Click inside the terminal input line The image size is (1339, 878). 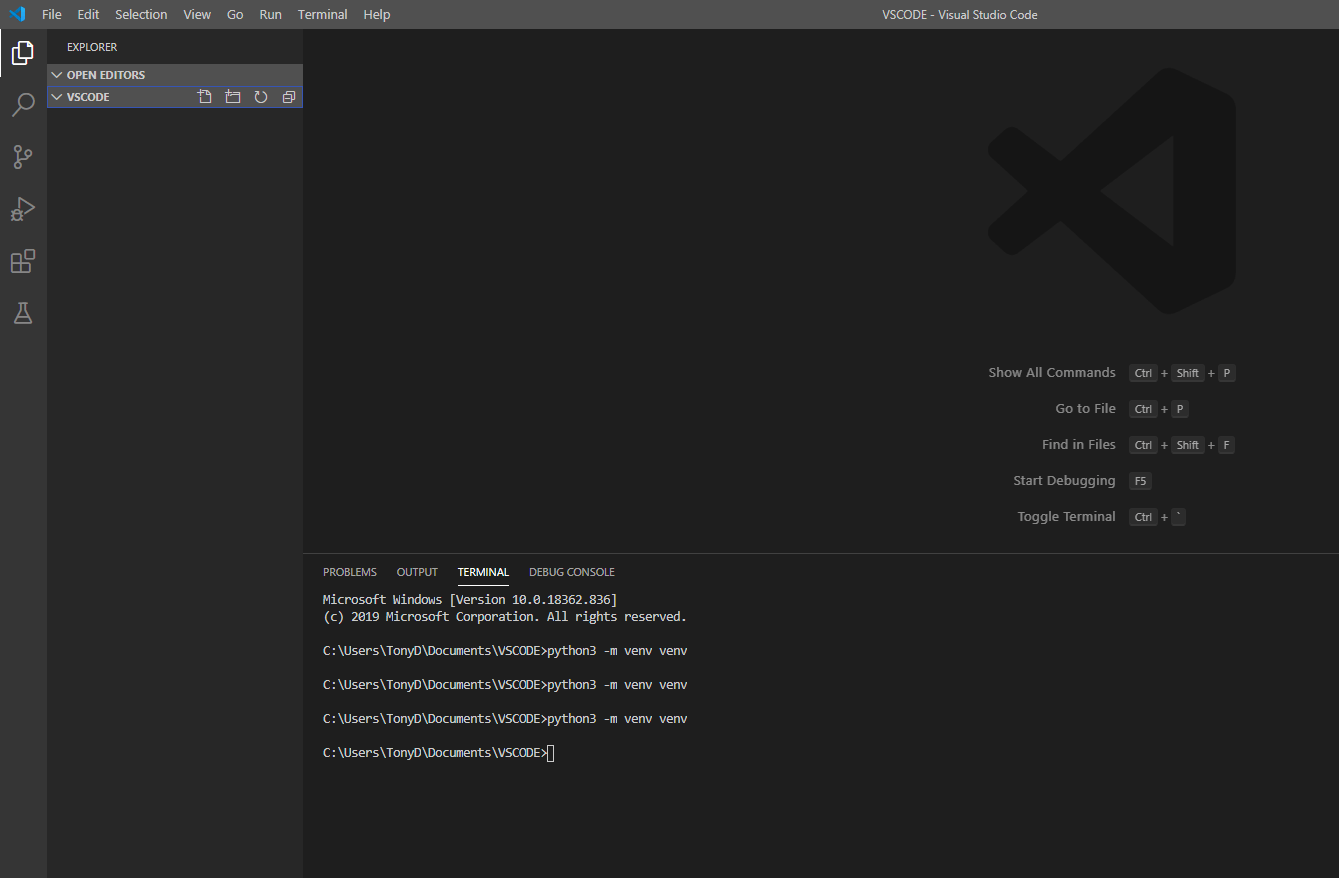point(551,752)
